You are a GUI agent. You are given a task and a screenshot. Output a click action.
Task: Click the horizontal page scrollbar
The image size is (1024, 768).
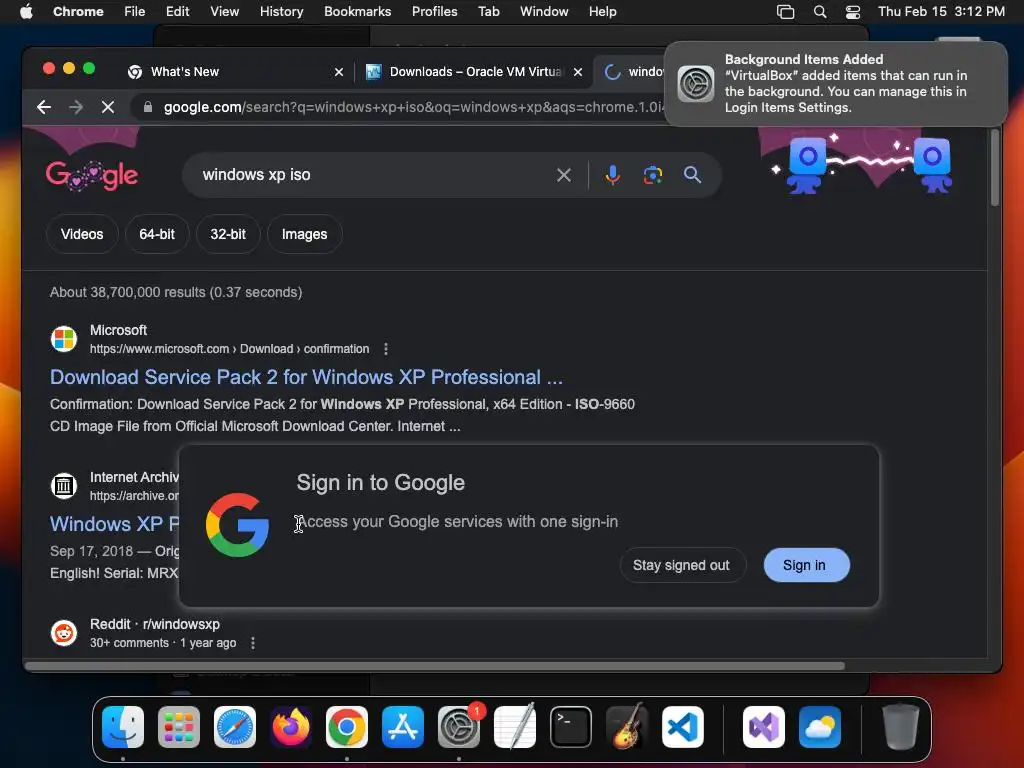pyautogui.click(x=434, y=666)
